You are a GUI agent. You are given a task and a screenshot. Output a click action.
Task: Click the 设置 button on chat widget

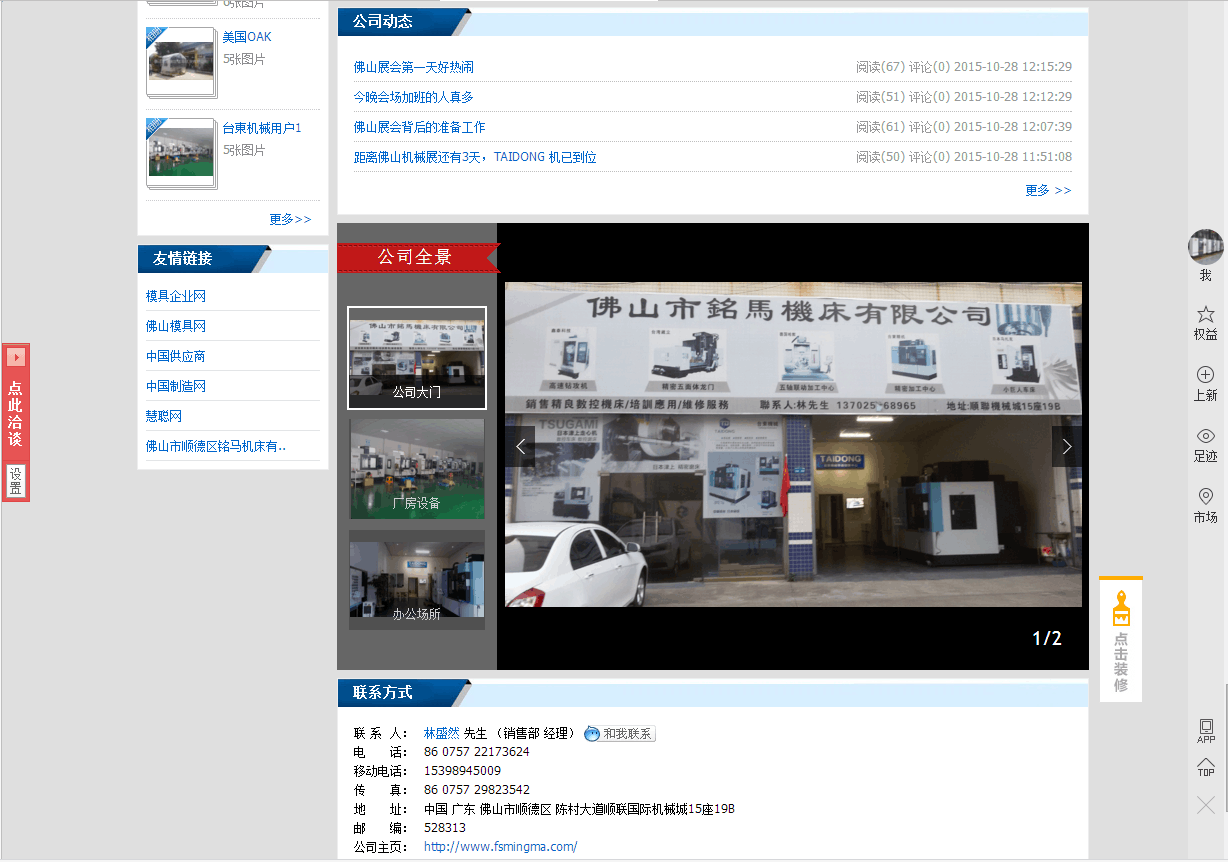[16, 480]
